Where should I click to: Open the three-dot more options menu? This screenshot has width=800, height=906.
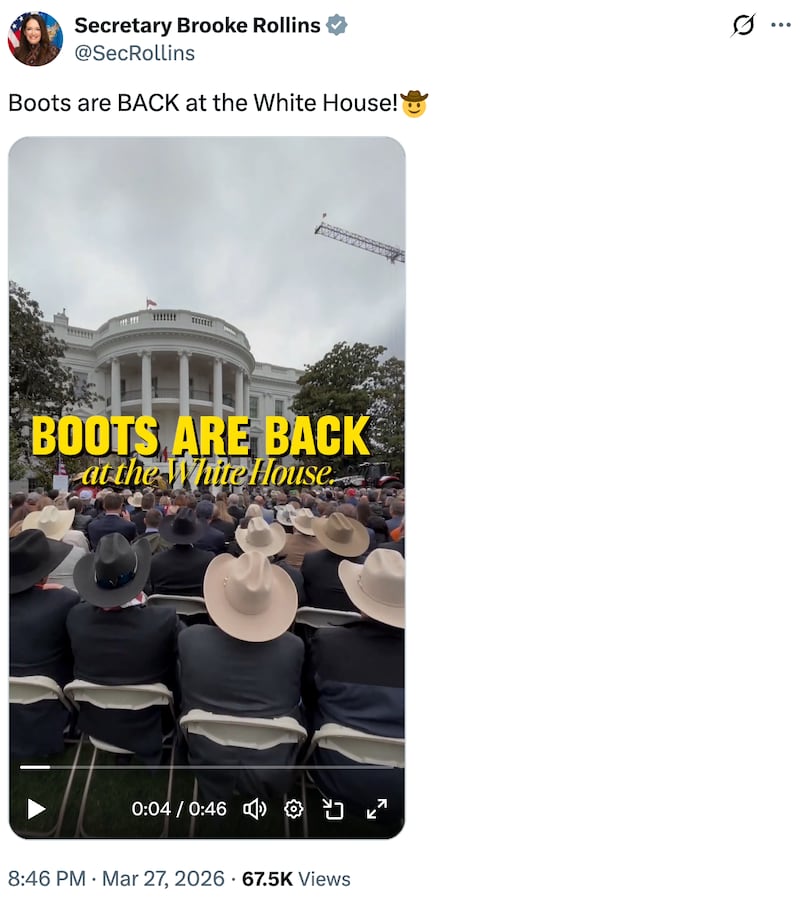(780, 25)
